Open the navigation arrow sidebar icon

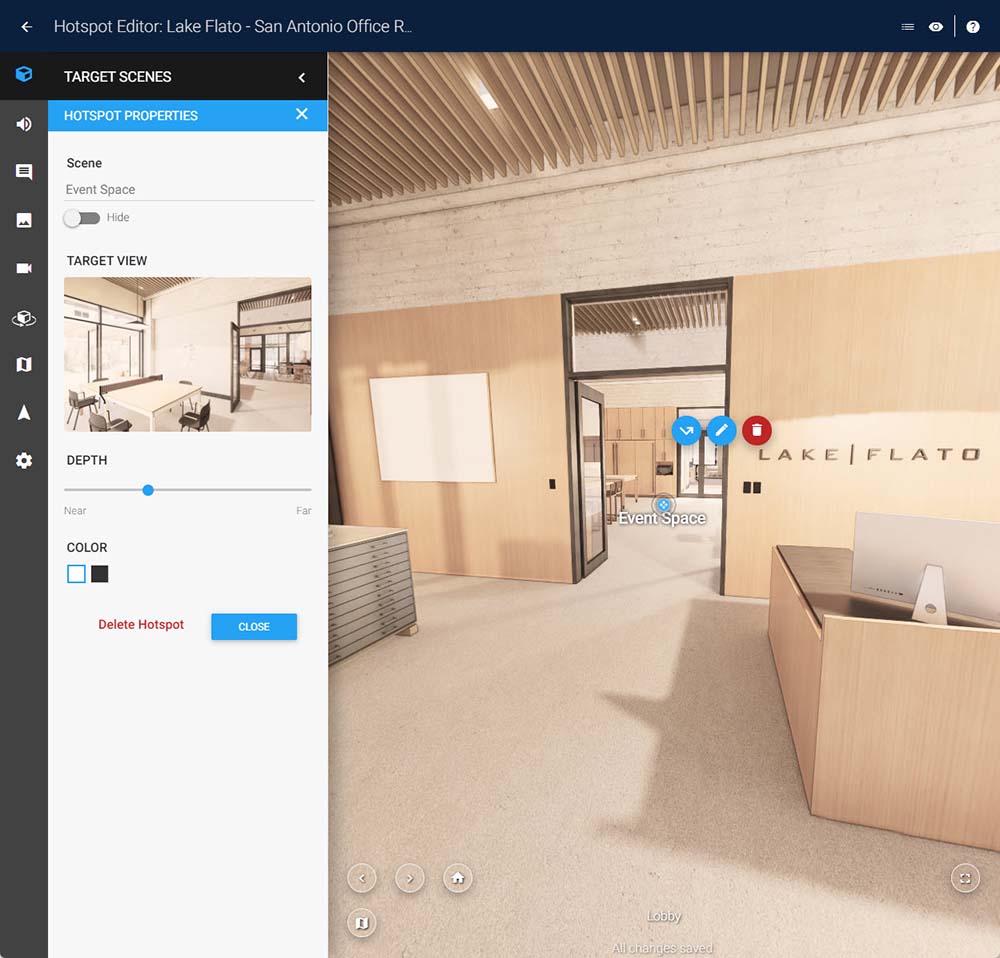[24, 413]
